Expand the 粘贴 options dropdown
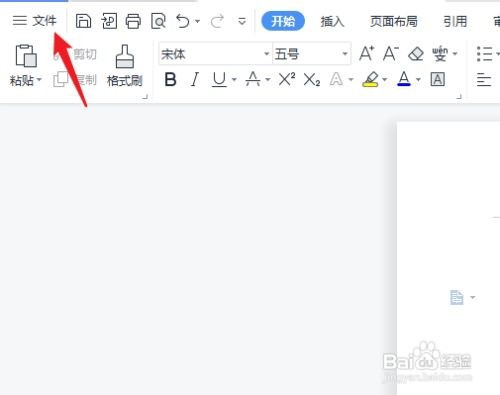 coord(39,80)
